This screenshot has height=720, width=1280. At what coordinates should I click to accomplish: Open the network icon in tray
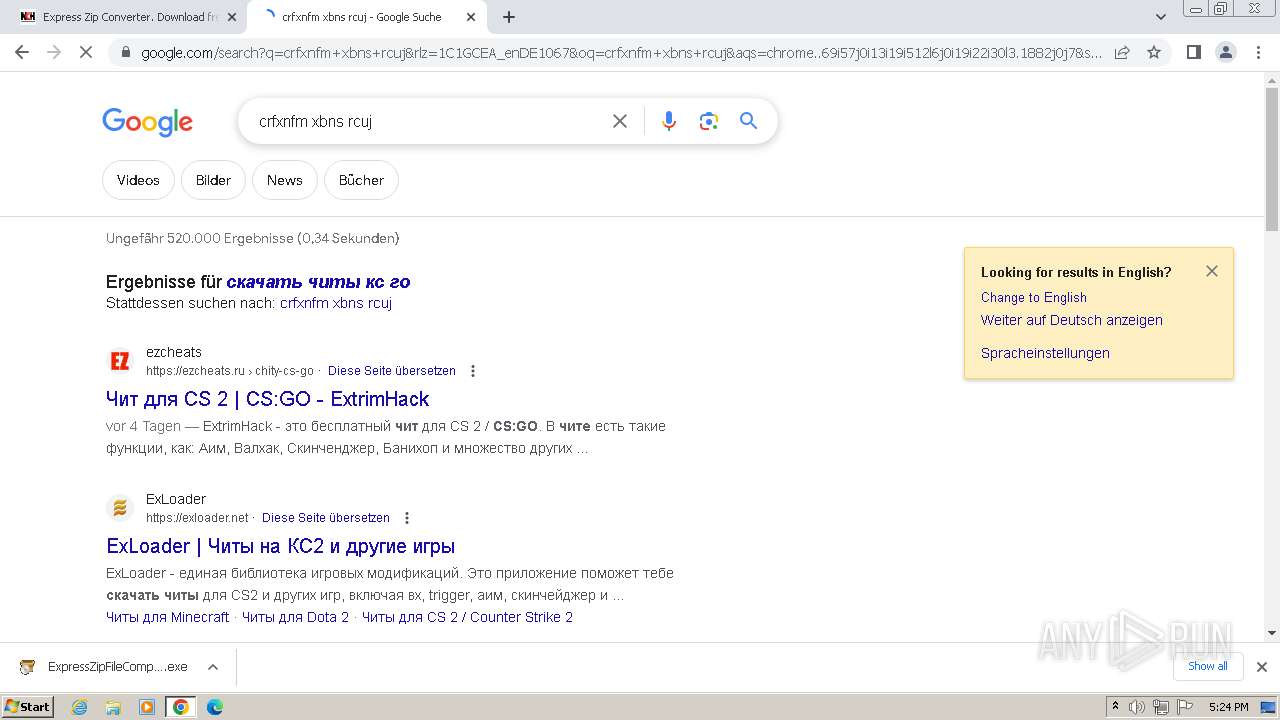[x=1160, y=707]
